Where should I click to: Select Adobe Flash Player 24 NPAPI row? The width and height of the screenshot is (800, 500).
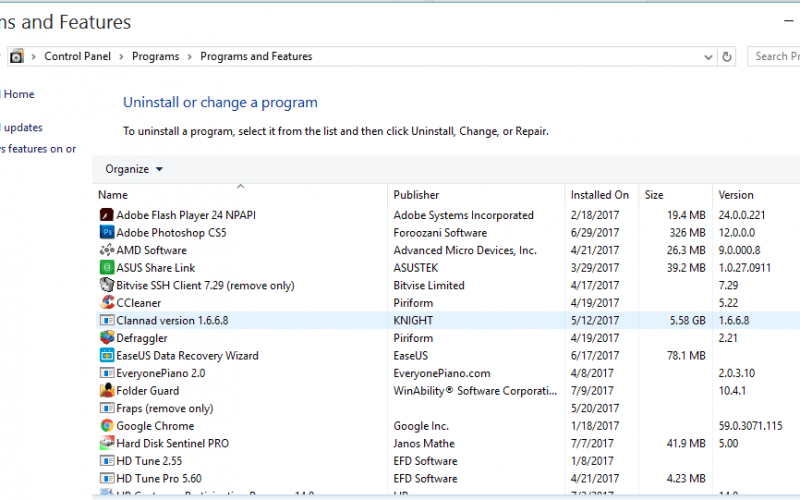pos(448,215)
